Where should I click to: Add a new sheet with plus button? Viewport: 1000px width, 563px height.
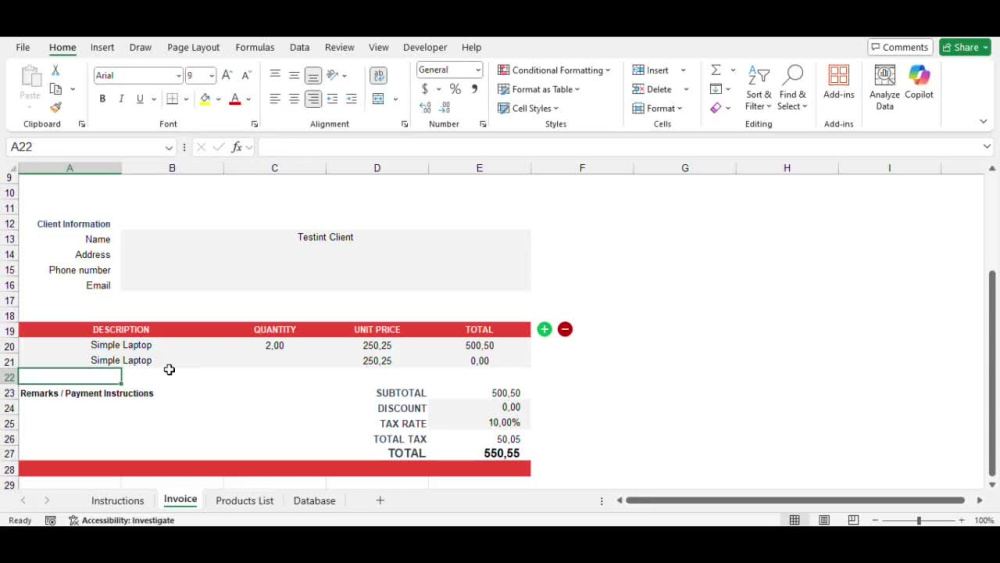pyautogui.click(x=380, y=501)
